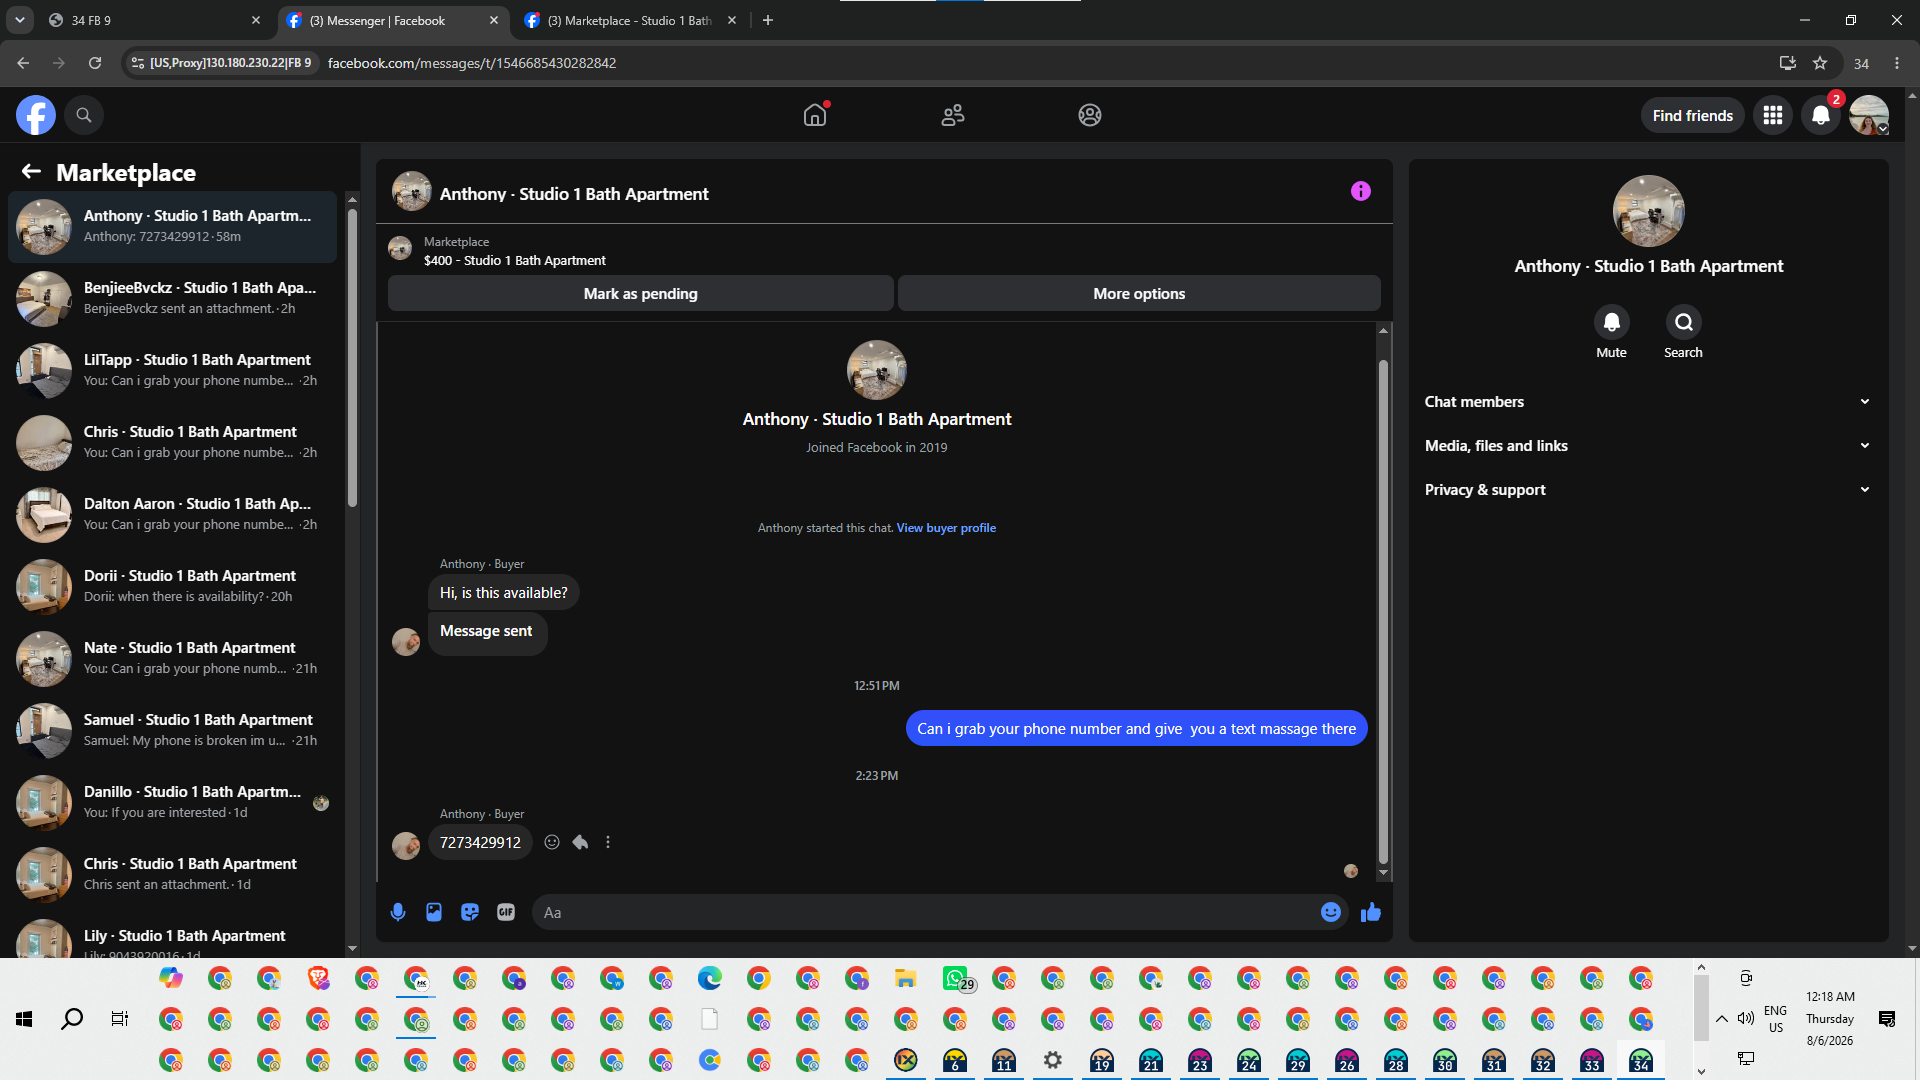Click the browser address bar URL
Viewport: 1920px width, 1080px height.
(472, 63)
